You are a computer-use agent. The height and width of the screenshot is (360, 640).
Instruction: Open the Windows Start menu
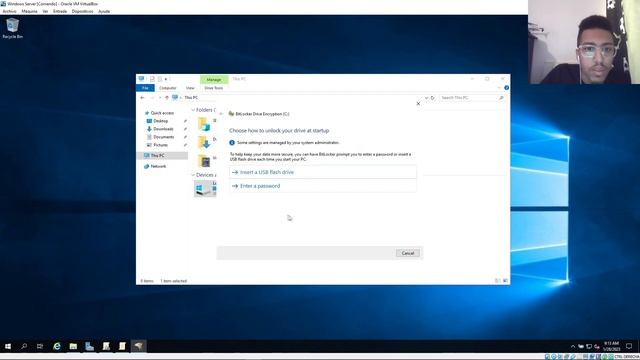pos(8,346)
